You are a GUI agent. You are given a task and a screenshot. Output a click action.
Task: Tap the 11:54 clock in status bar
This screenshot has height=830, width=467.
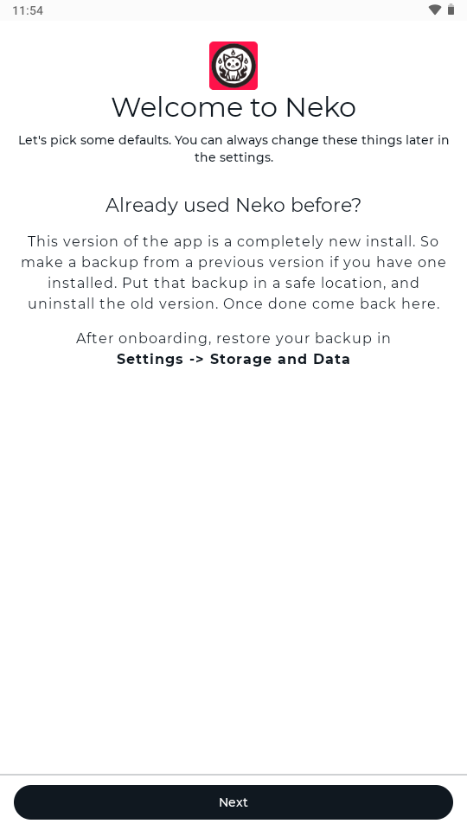[x=28, y=11]
